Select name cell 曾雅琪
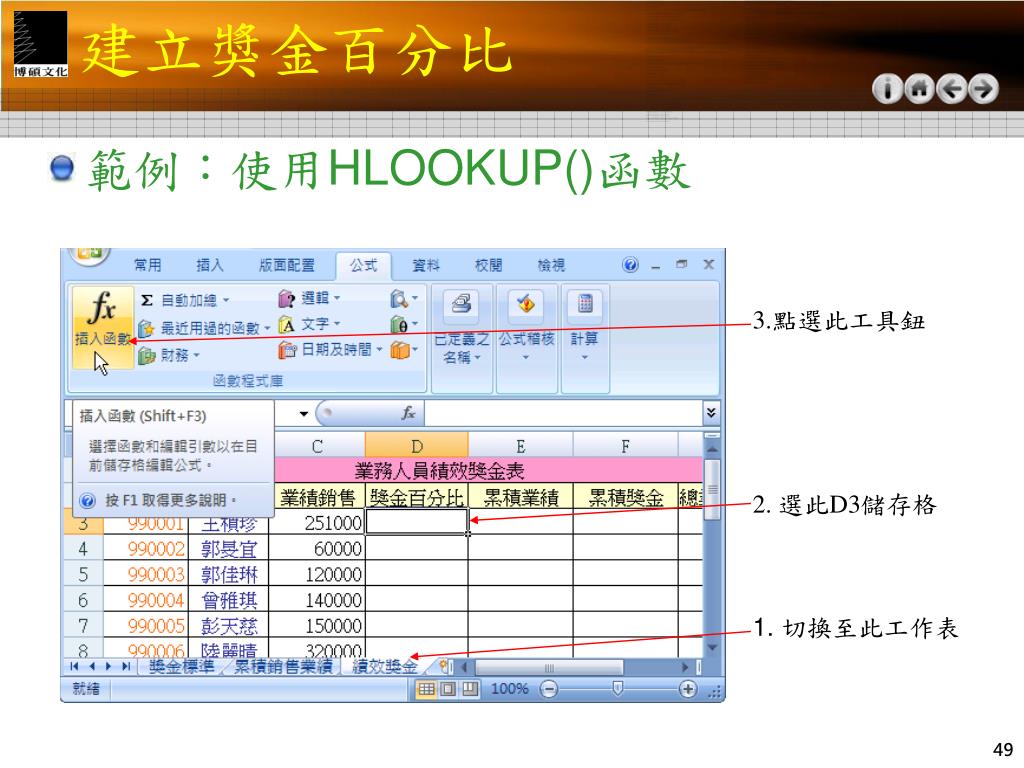This screenshot has height=768, width=1024. click(x=229, y=600)
